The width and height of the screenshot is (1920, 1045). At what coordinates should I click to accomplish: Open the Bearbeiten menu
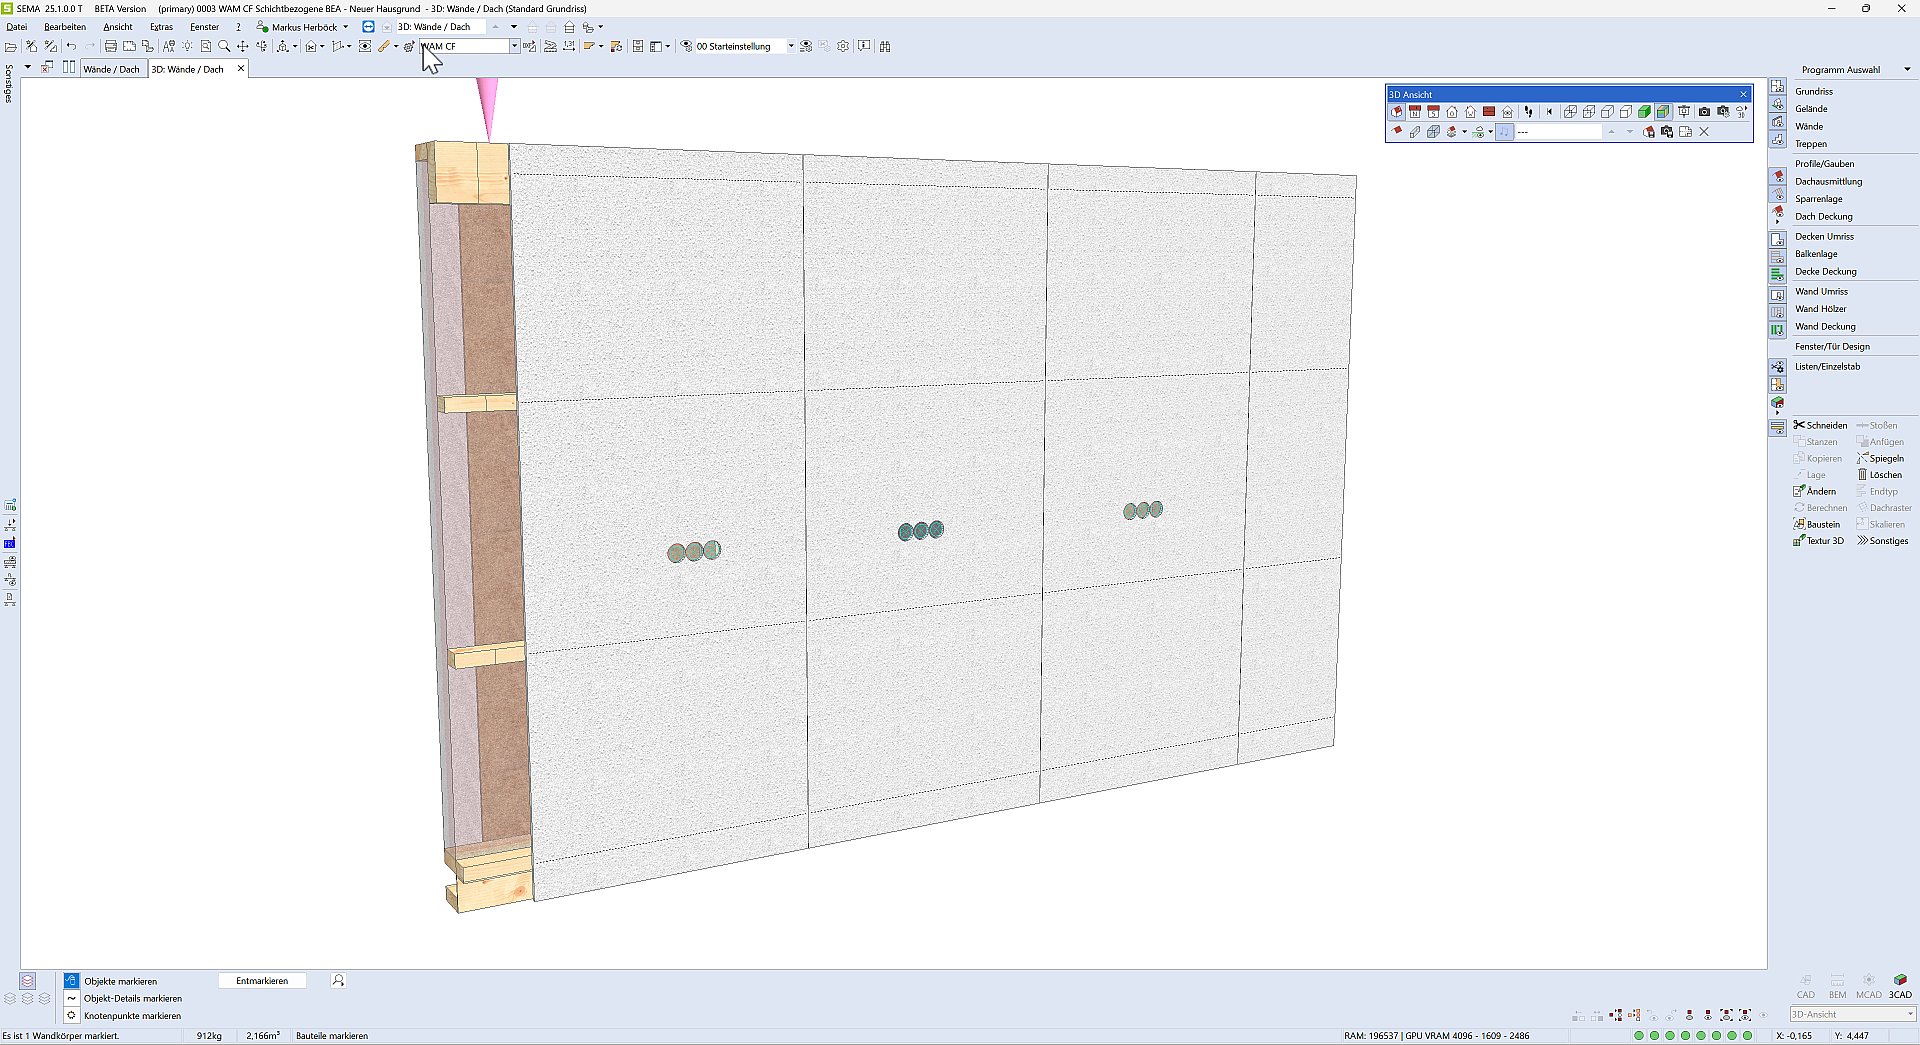point(65,27)
